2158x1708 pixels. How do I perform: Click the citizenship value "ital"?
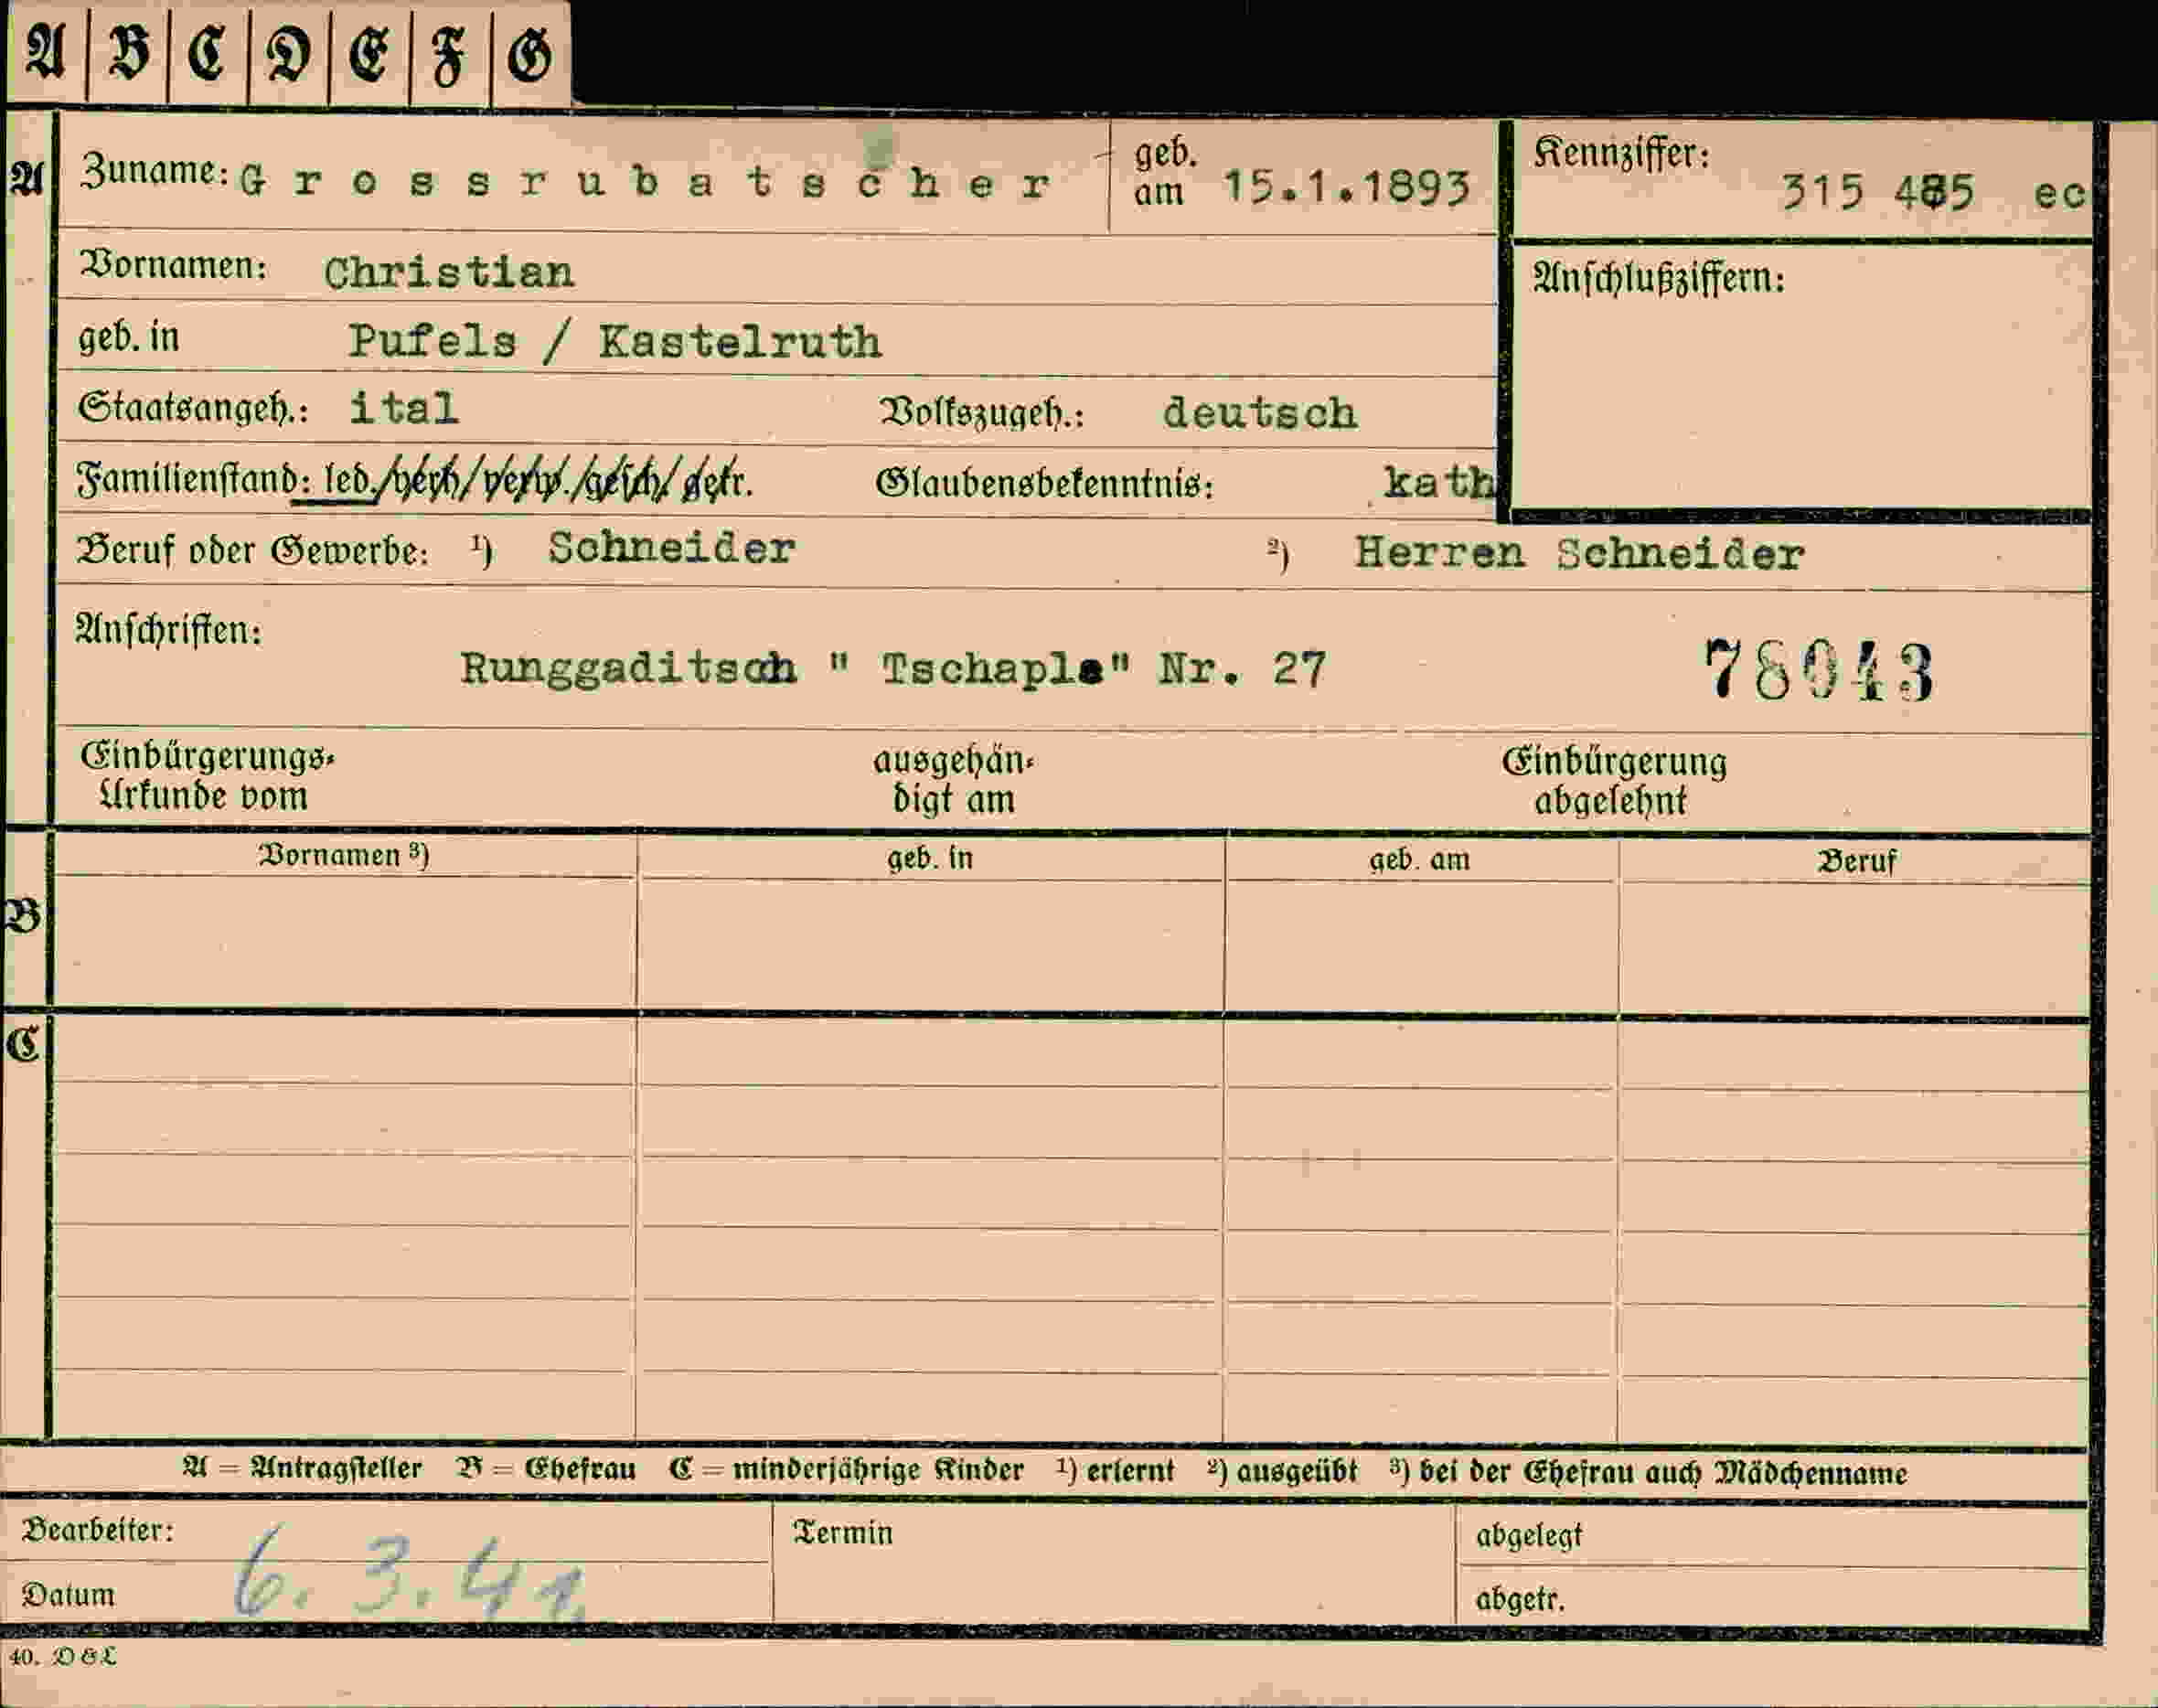tap(404, 407)
